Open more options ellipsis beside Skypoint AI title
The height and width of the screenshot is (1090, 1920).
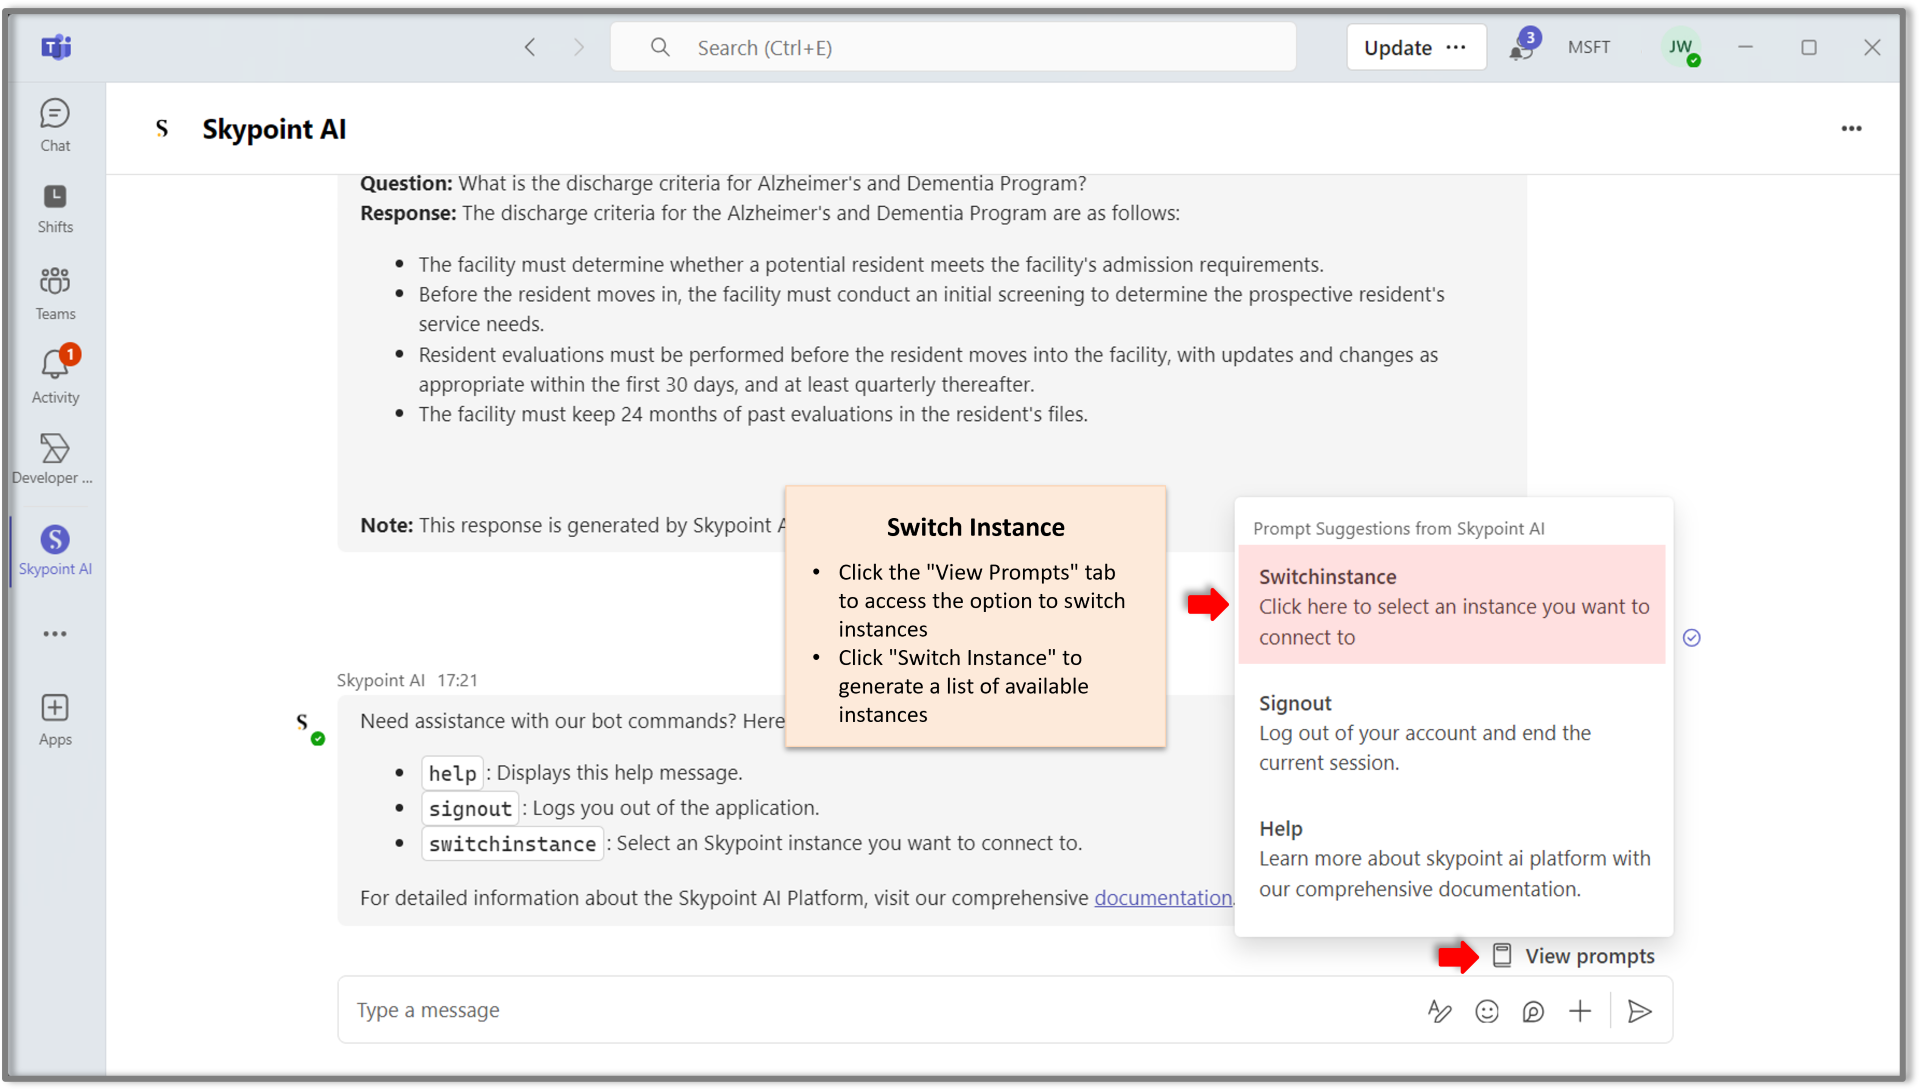coord(1851,128)
